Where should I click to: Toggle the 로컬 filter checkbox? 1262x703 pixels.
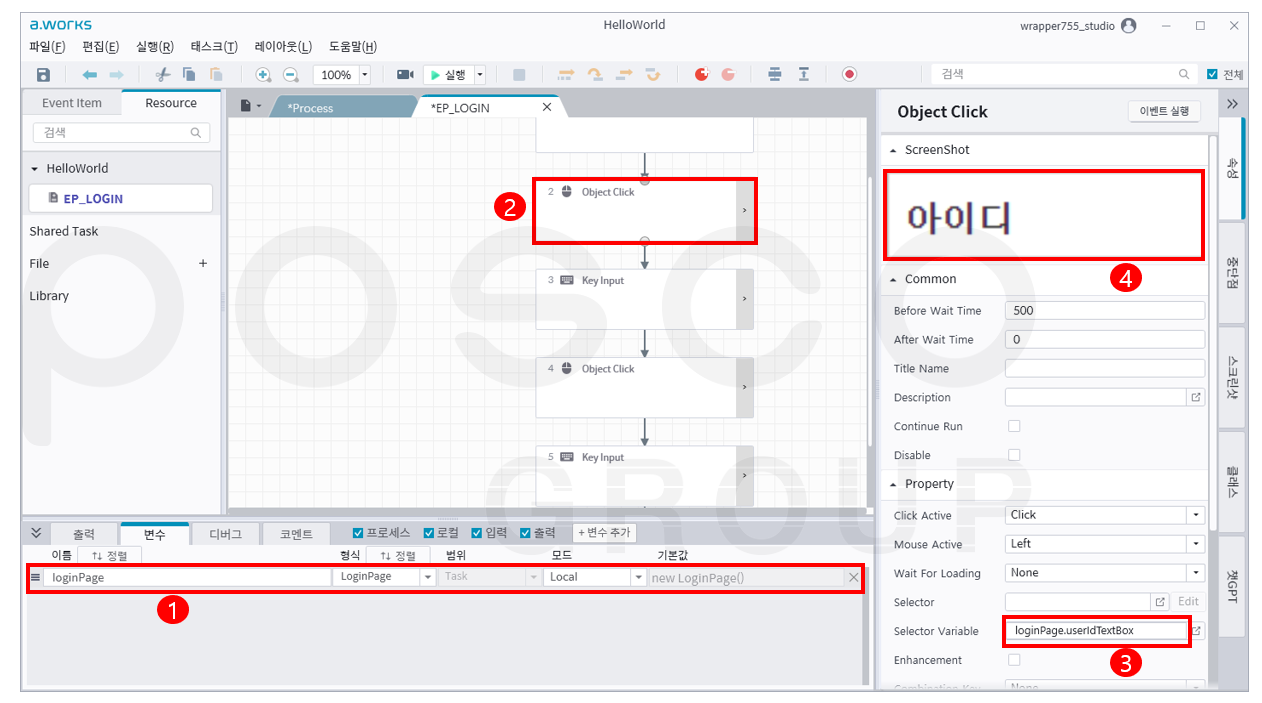tap(429, 533)
